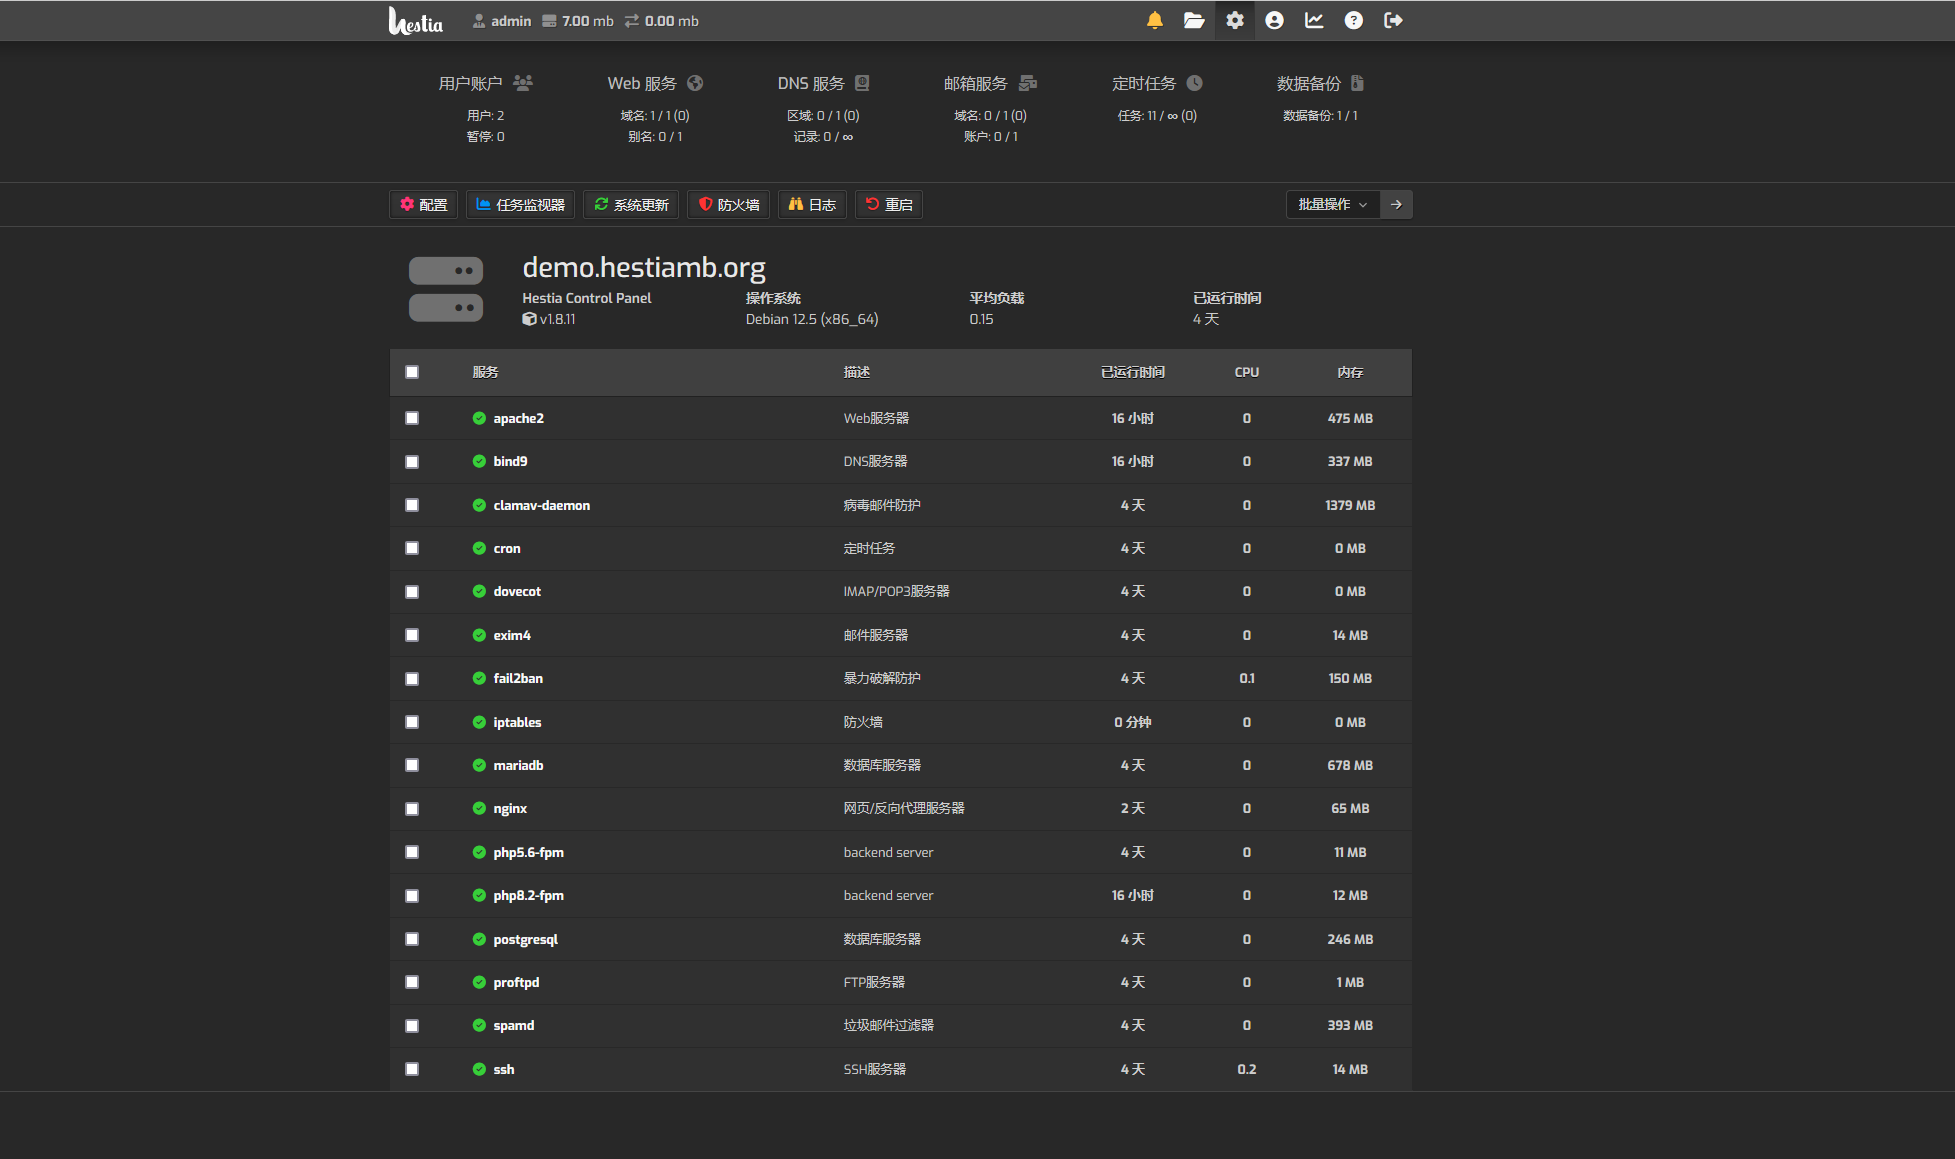Open the statistics chart icon
Screen dimensions: 1955x1159
(1314, 20)
